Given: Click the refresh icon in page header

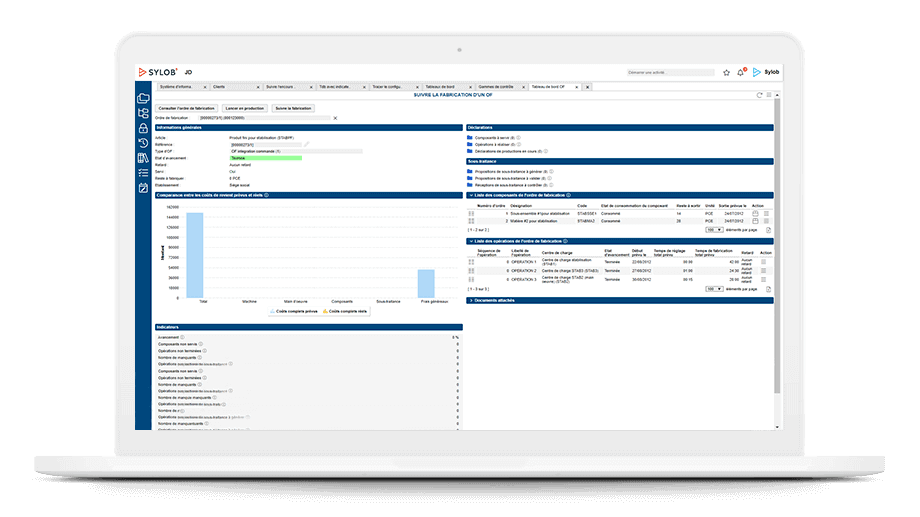Looking at the screenshot, I should [759, 95].
